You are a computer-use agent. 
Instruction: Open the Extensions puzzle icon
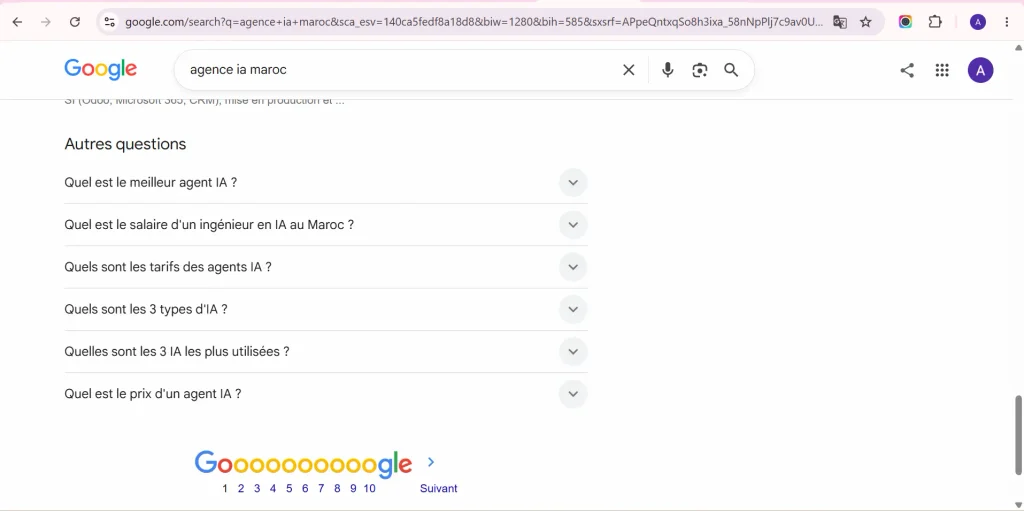935,22
